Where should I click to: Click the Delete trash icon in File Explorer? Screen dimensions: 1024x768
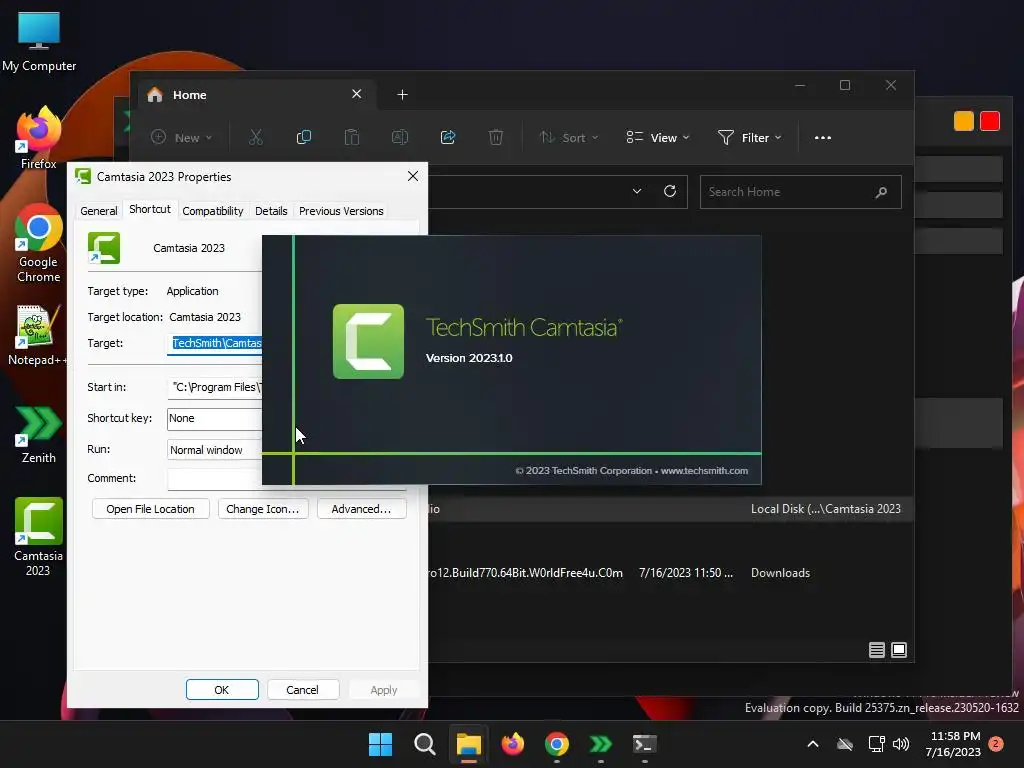point(496,137)
